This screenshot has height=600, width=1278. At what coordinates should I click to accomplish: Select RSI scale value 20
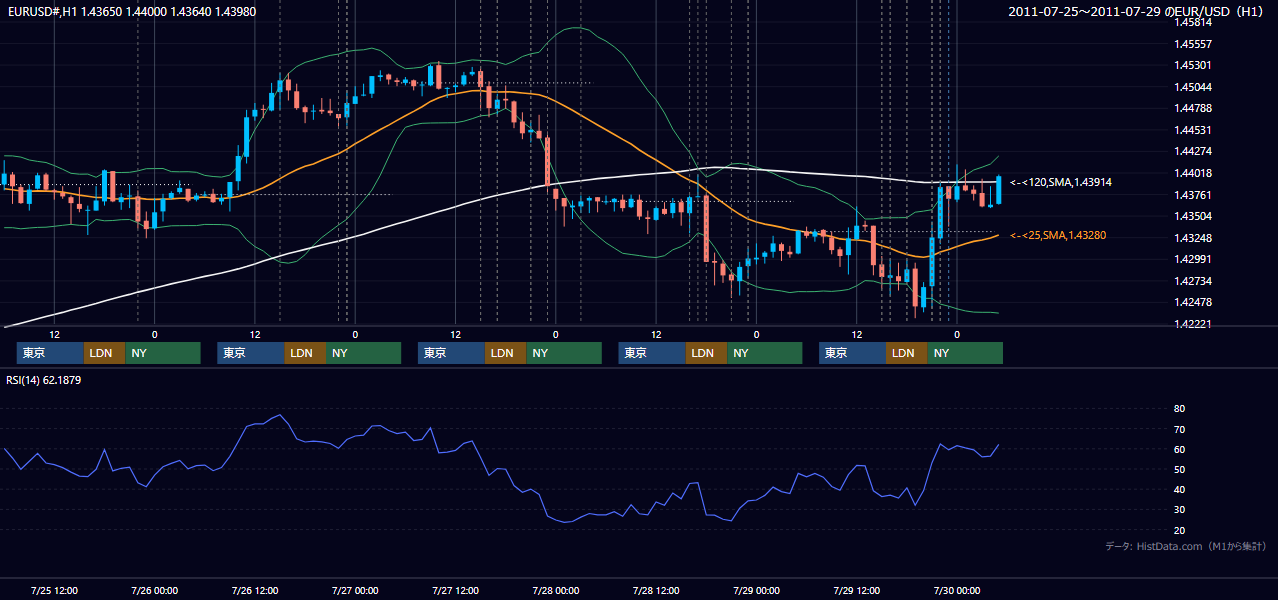pyautogui.click(x=1179, y=530)
